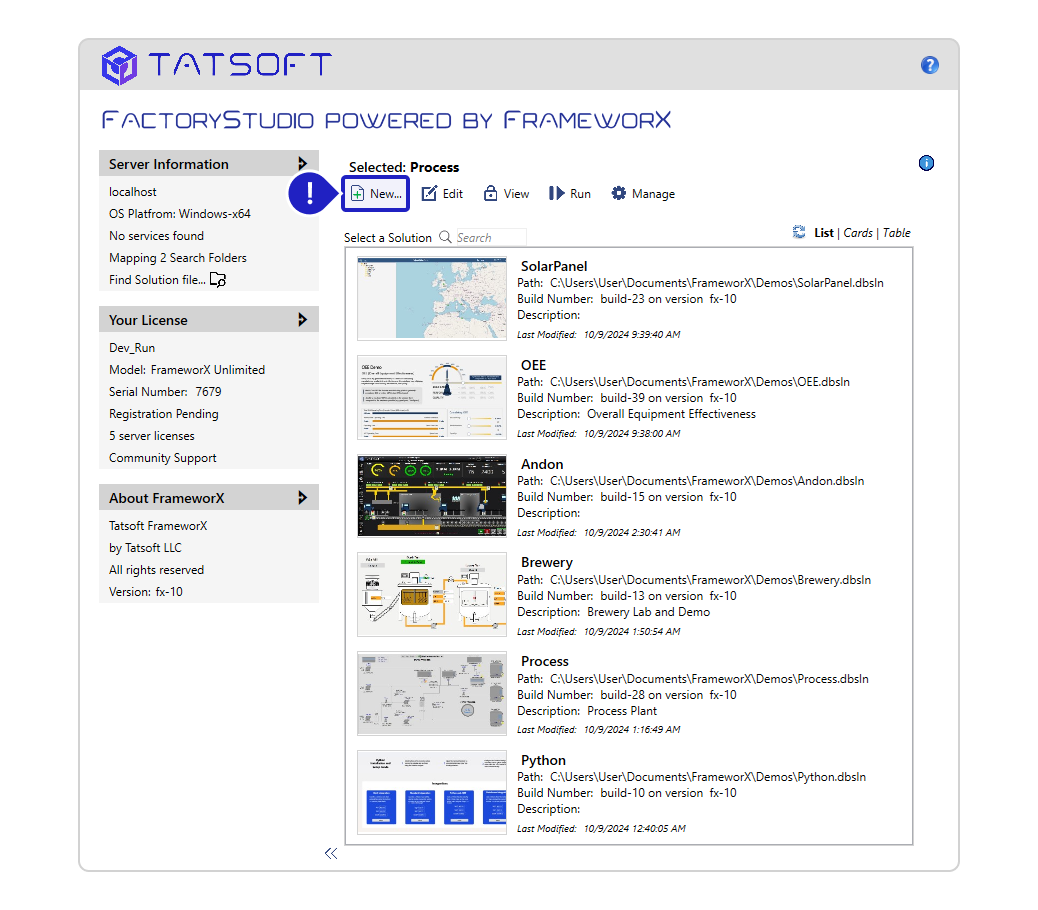Focus the solution Search field

(x=491, y=237)
